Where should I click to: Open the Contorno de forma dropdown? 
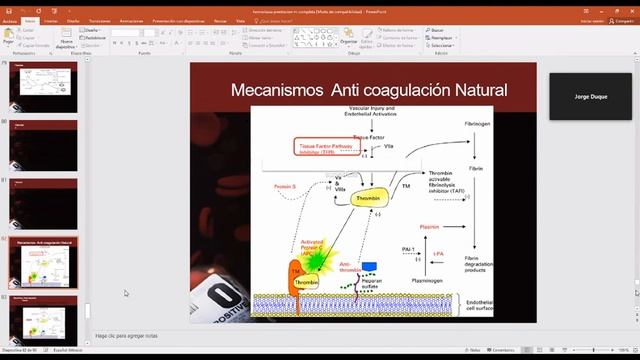pos(398,38)
